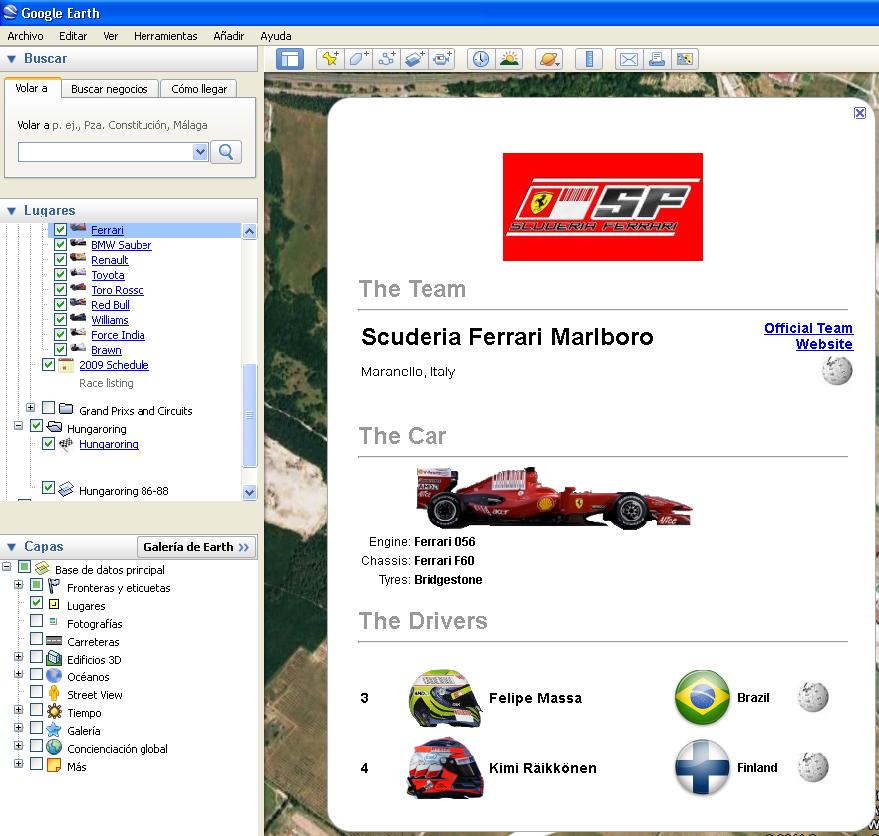Open the team's Wikipedia globe icon

pos(837,371)
